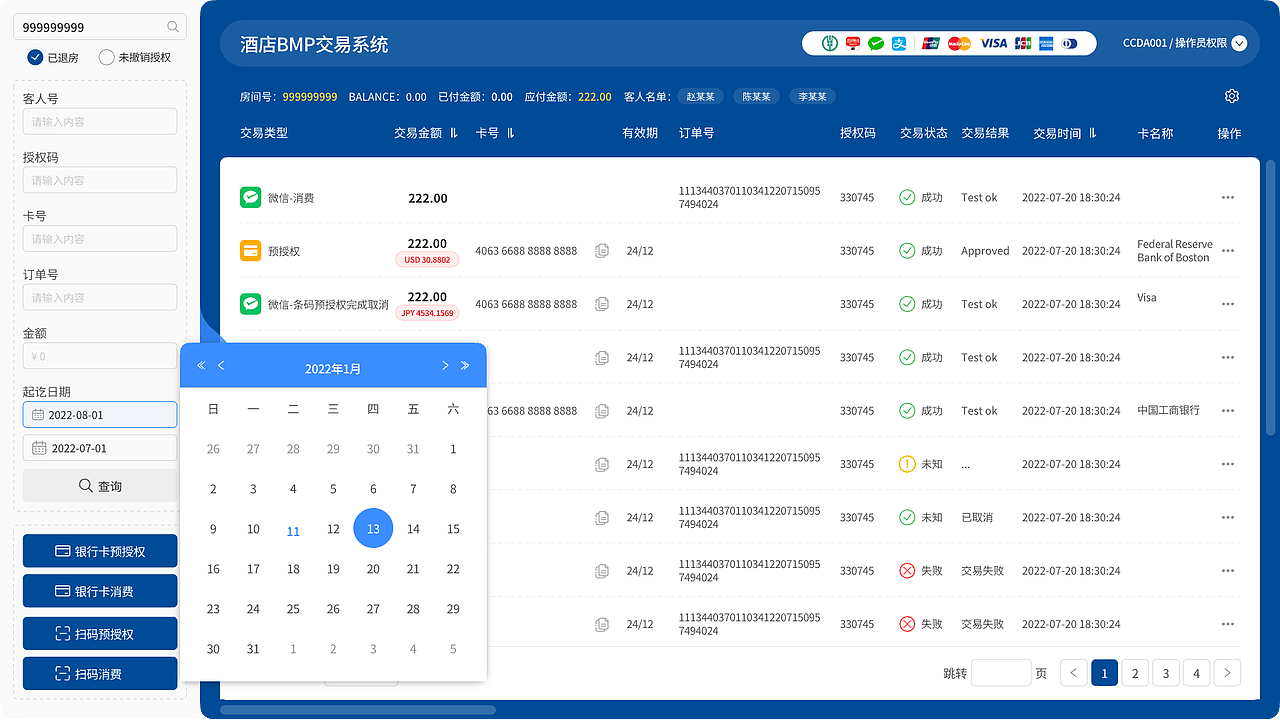Screen dimensions: 1280x720
Task: Select the WeChat Pay icon in the header
Action: (x=876, y=43)
